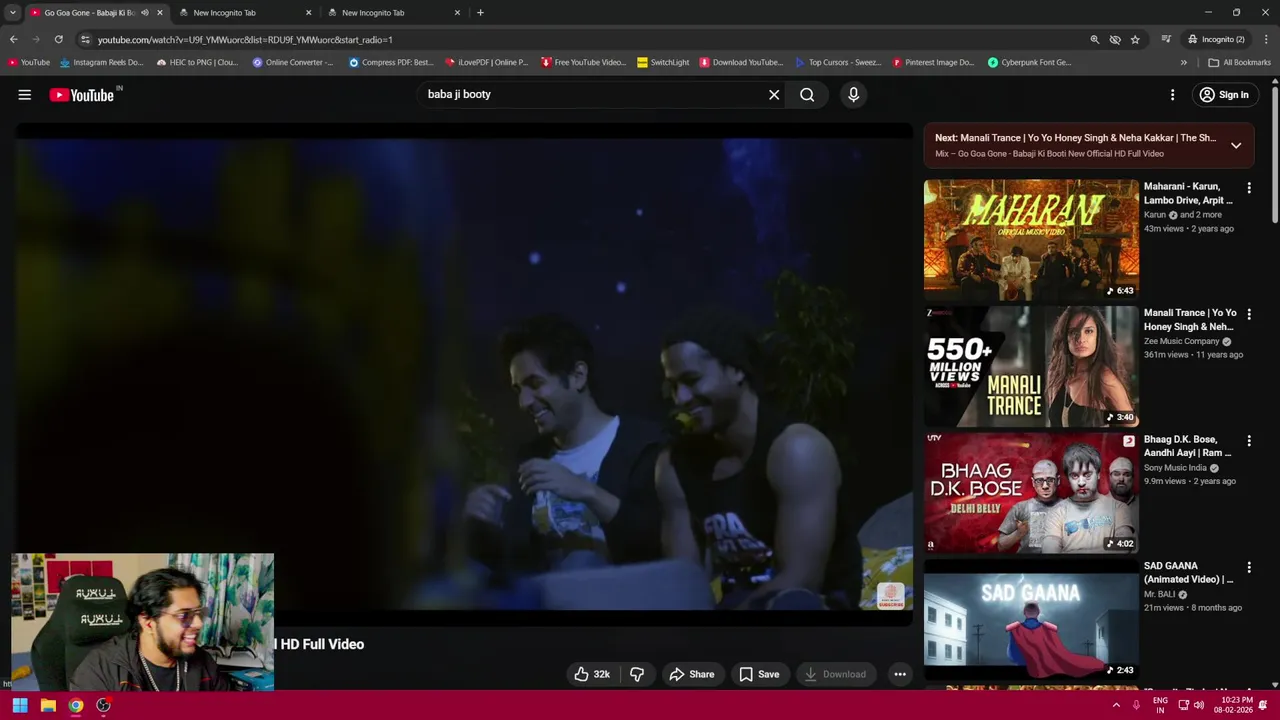Open the media control icon in toolbar
The width and height of the screenshot is (1280, 720).
1166,40
